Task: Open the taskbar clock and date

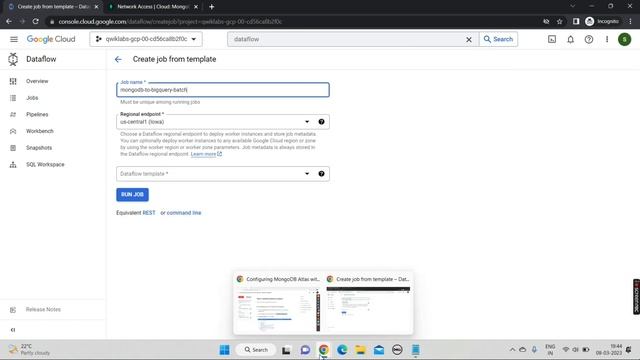Action: pyautogui.click(x=608, y=350)
